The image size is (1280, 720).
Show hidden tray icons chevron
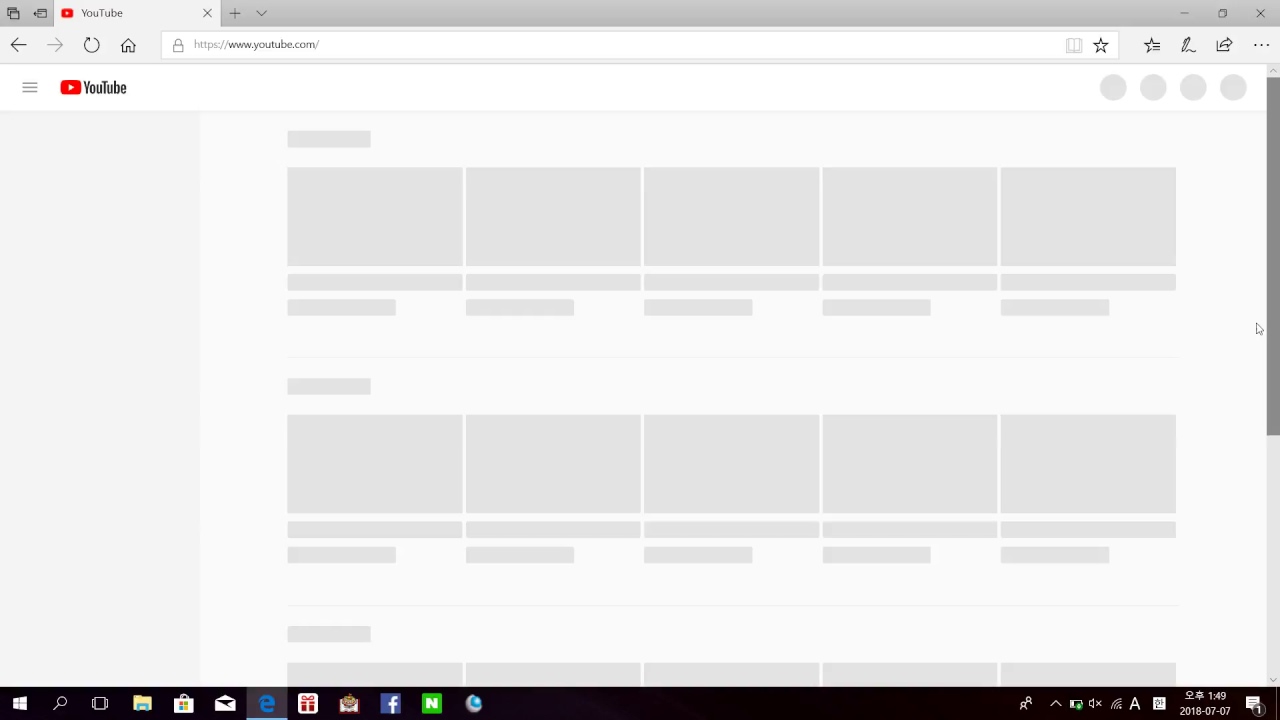click(1055, 704)
